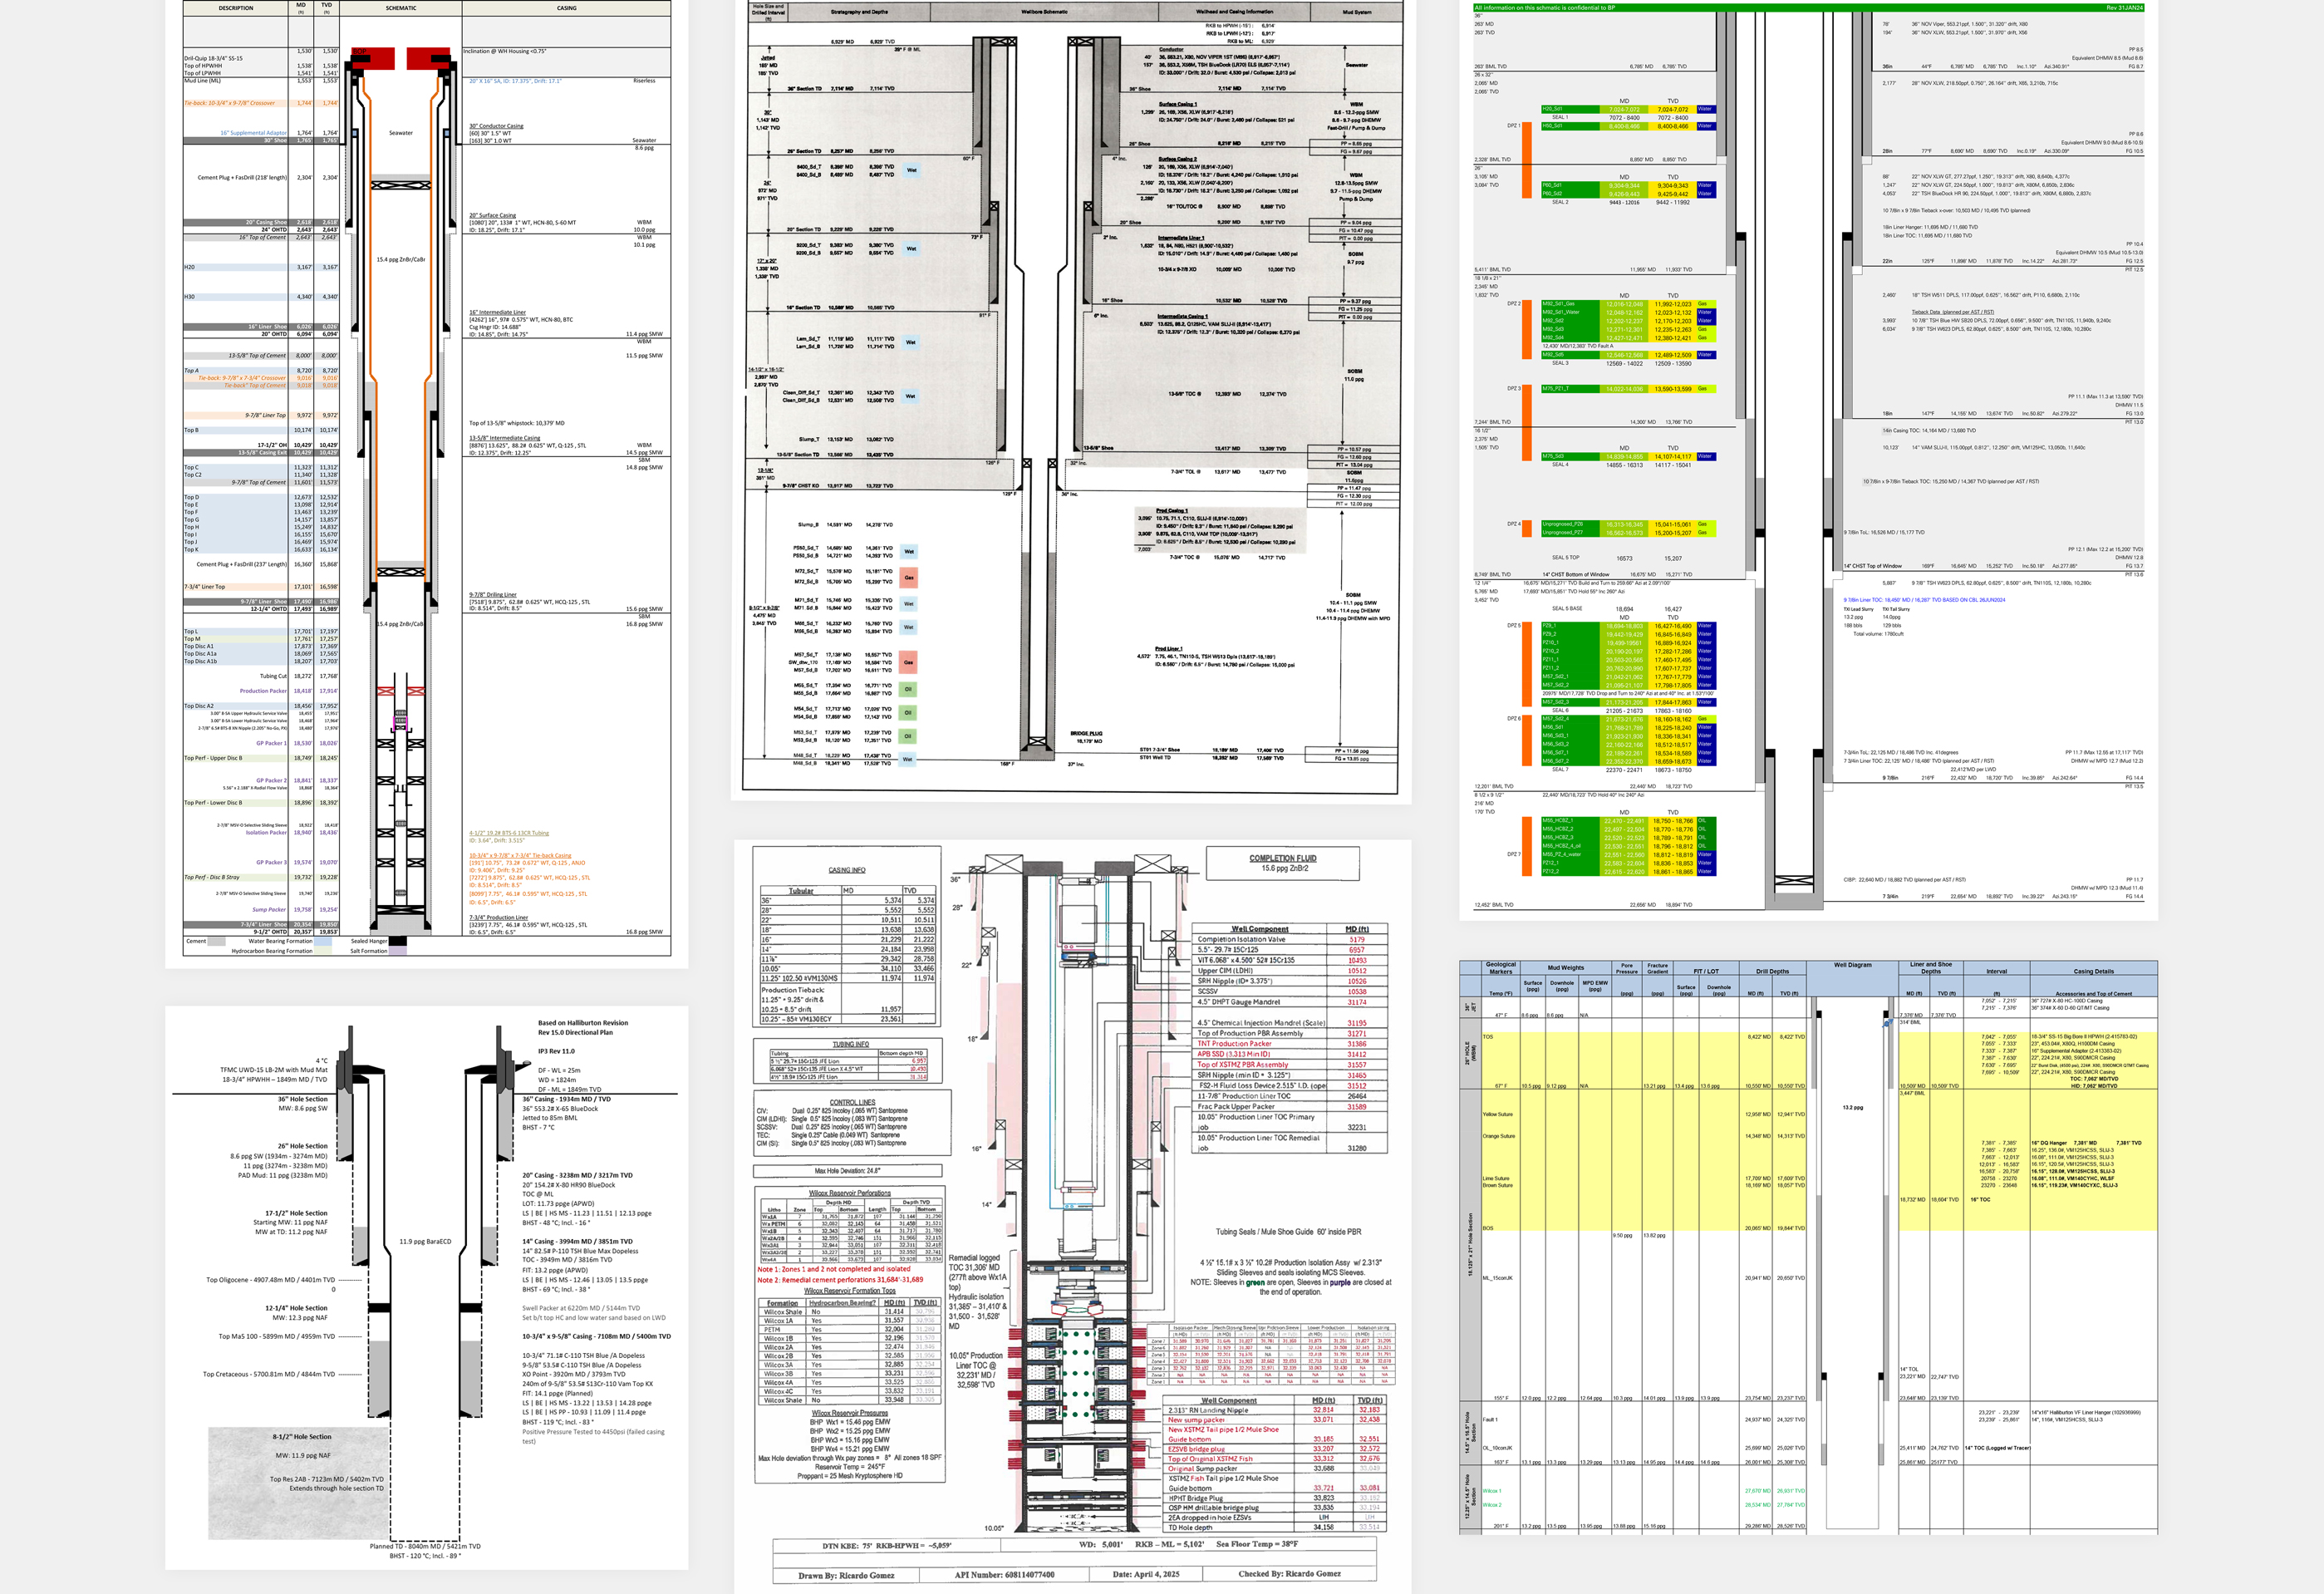
Task: Click the 'TUBING INFO' table title
Action: tap(850, 1044)
